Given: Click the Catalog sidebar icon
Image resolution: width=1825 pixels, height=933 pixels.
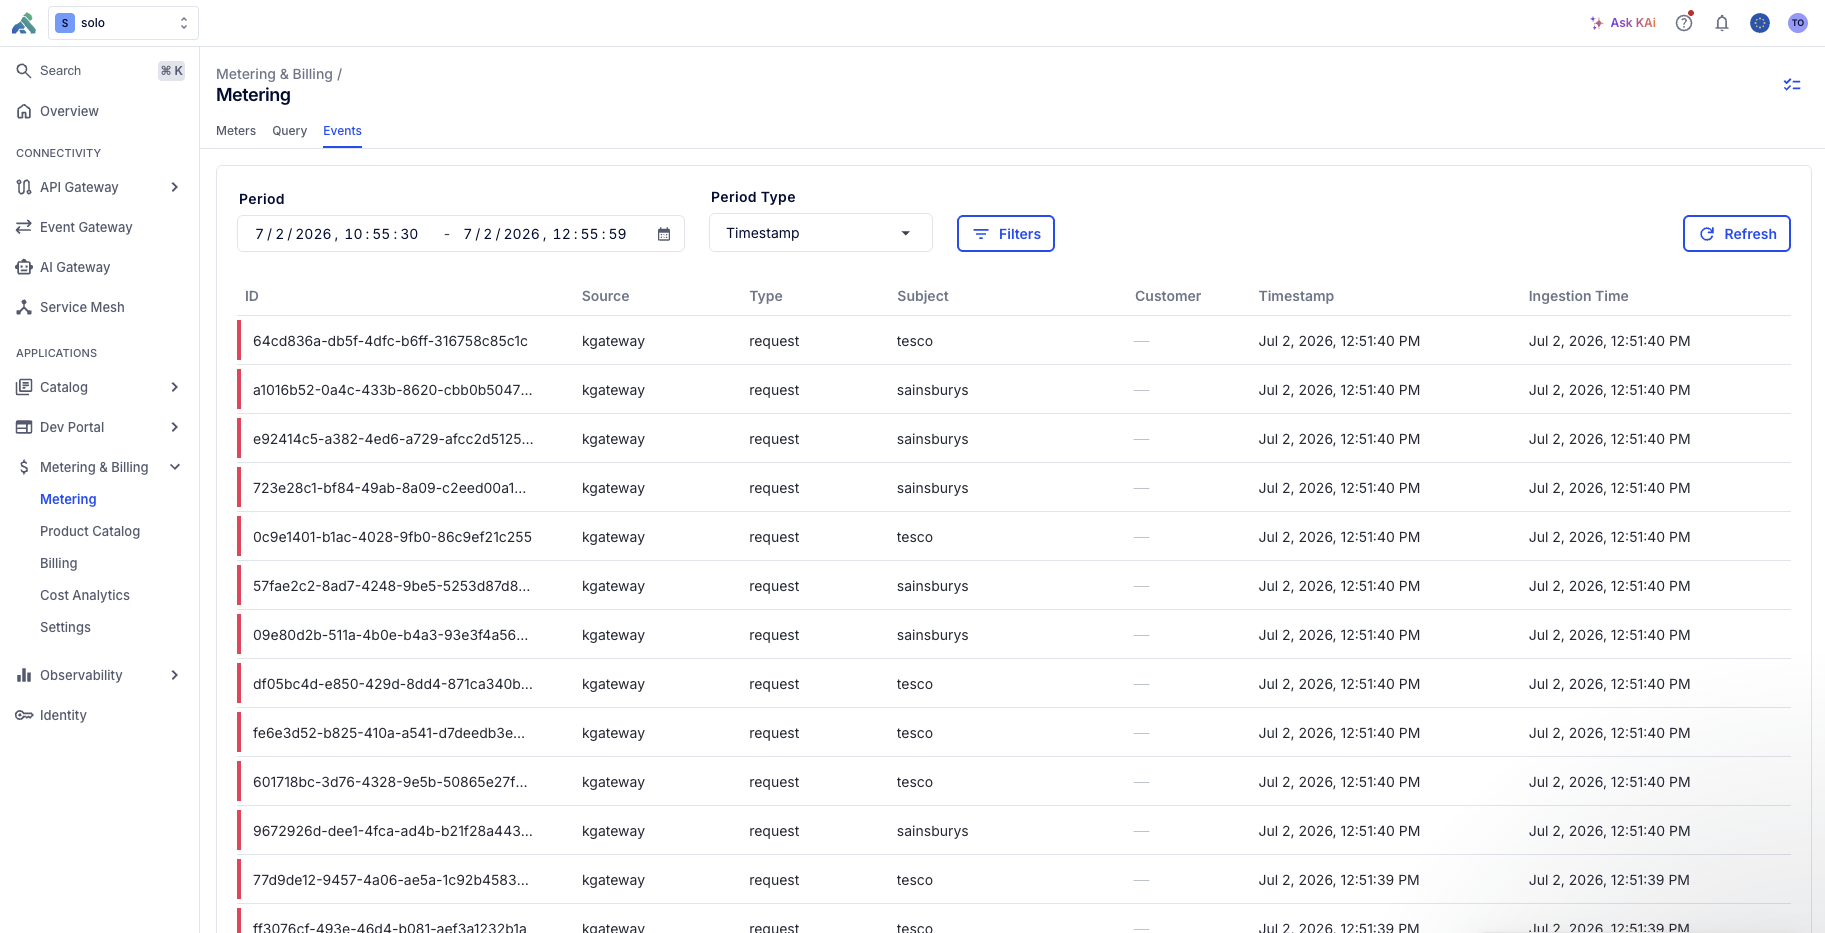Looking at the screenshot, I should pos(24,387).
